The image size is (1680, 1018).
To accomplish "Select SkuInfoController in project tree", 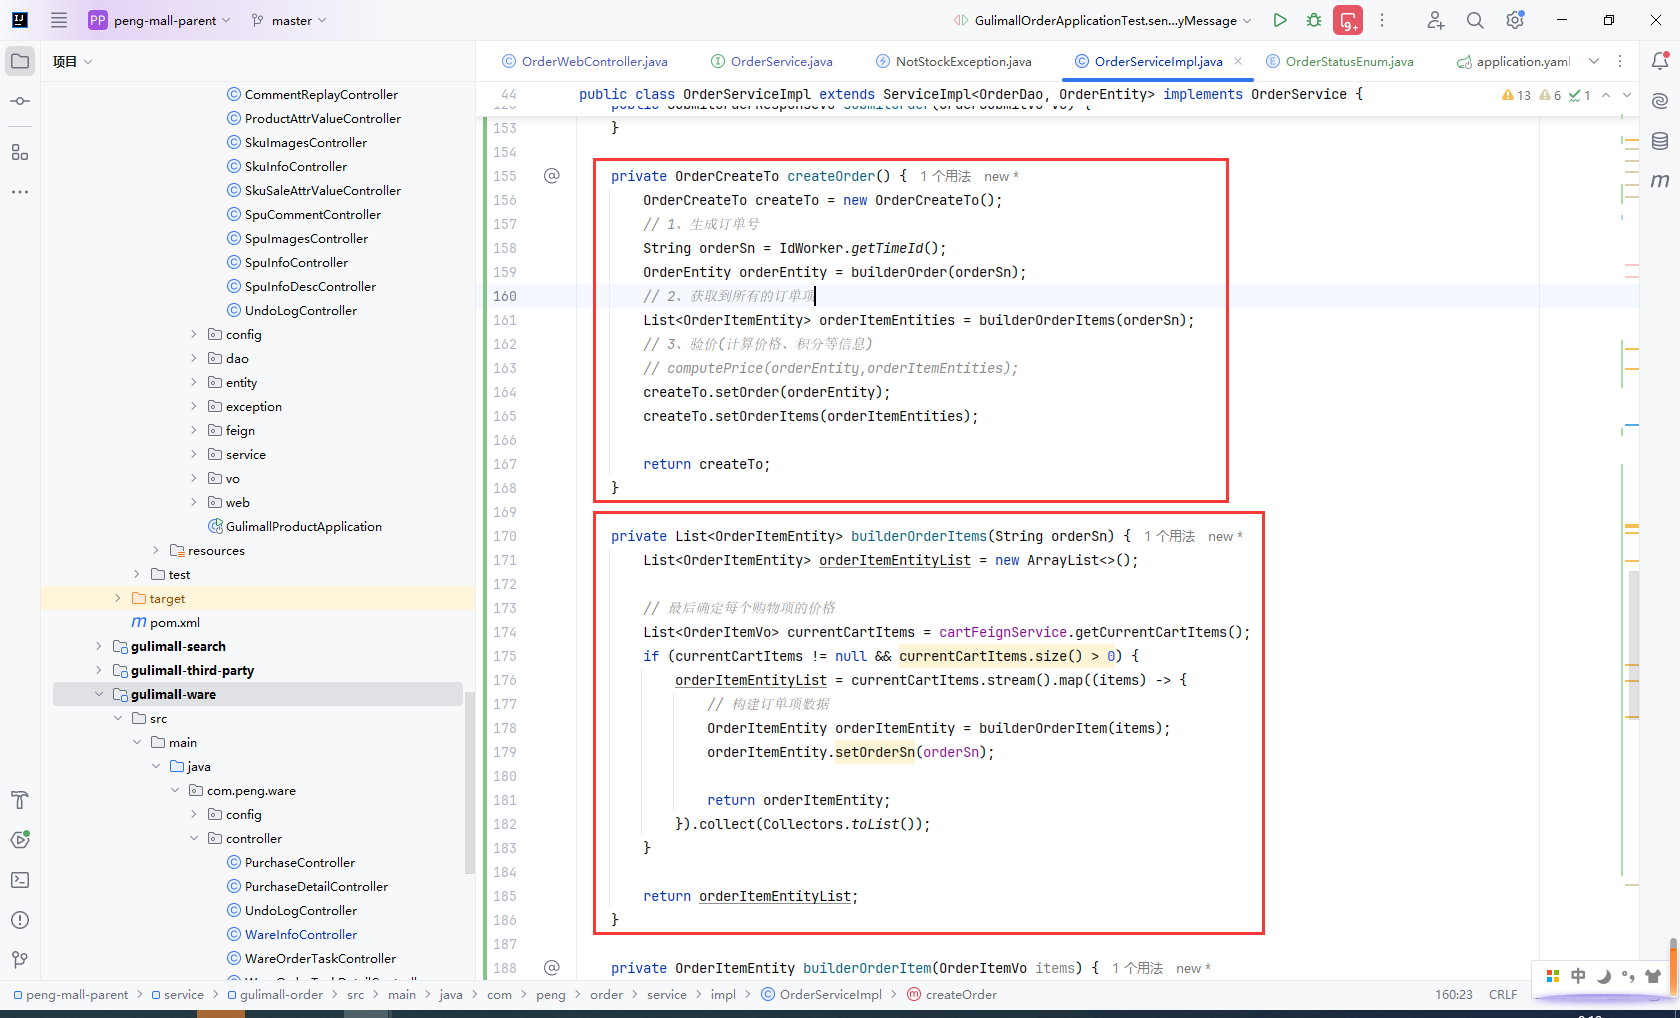I will [287, 166].
